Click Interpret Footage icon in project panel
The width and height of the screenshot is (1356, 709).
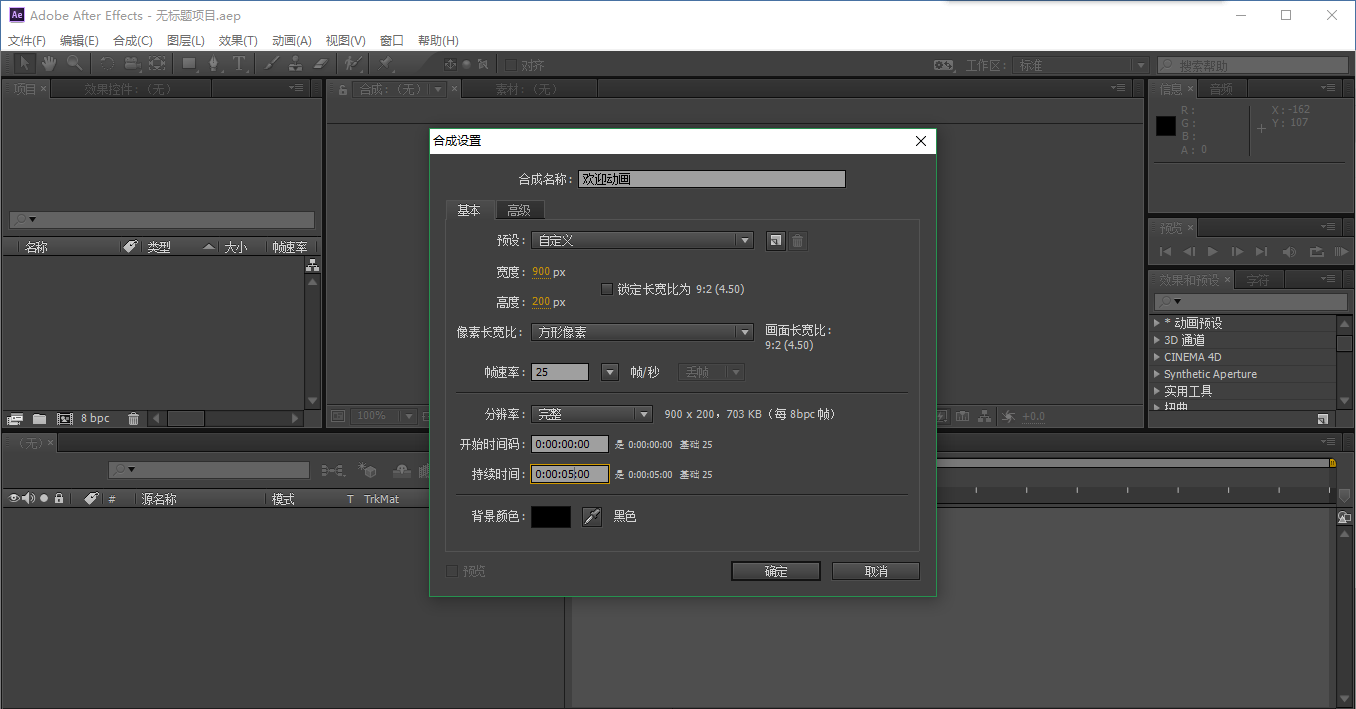click(15, 418)
